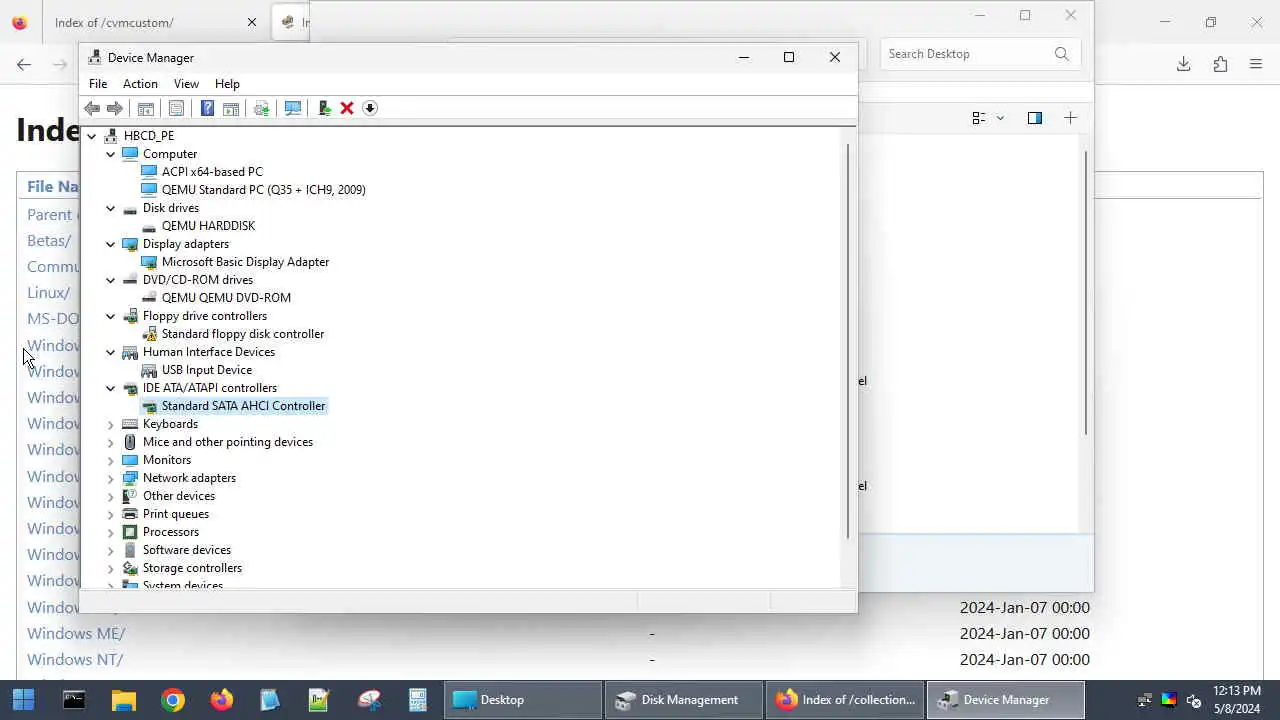Viewport: 1280px width, 720px height.
Task: Click Device Manager vertical scrollbar
Action: coord(849,340)
